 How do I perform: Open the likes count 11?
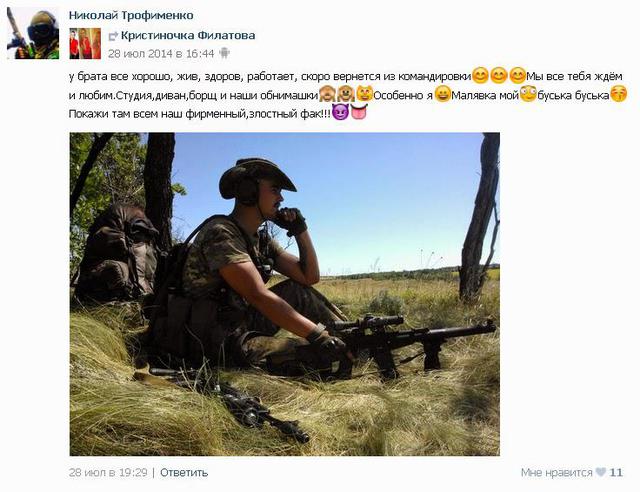click(616, 472)
